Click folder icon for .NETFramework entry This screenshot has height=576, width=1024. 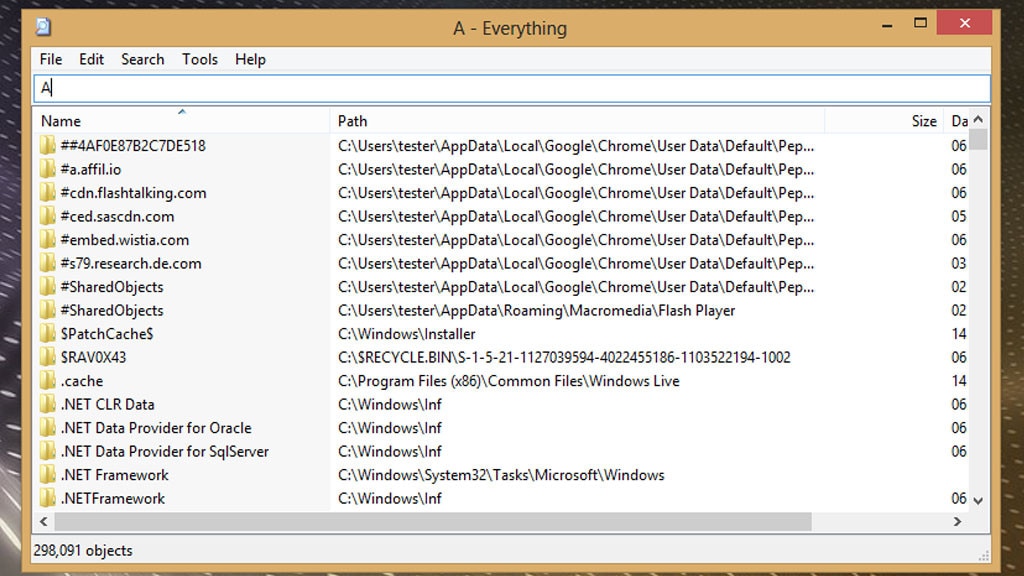(48, 498)
